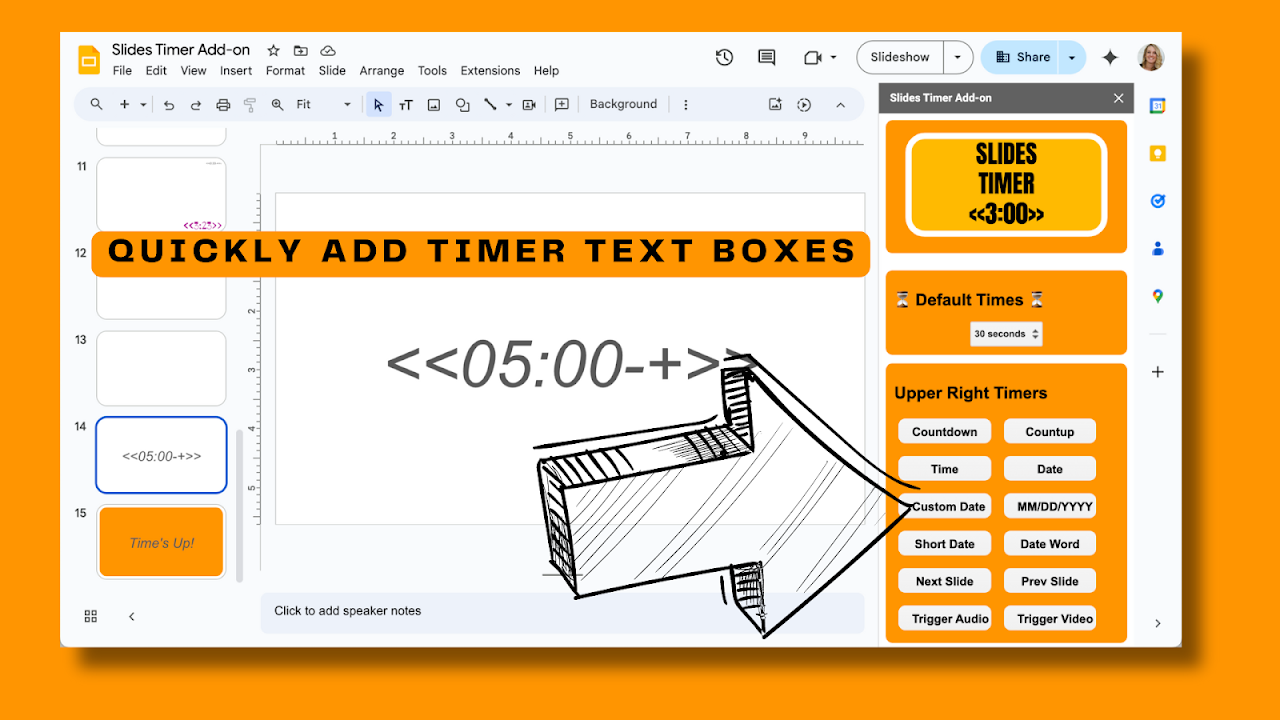This screenshot has height=720, width=1280.
Task: Open the Google Slides home logo
Action: point(89,60)
